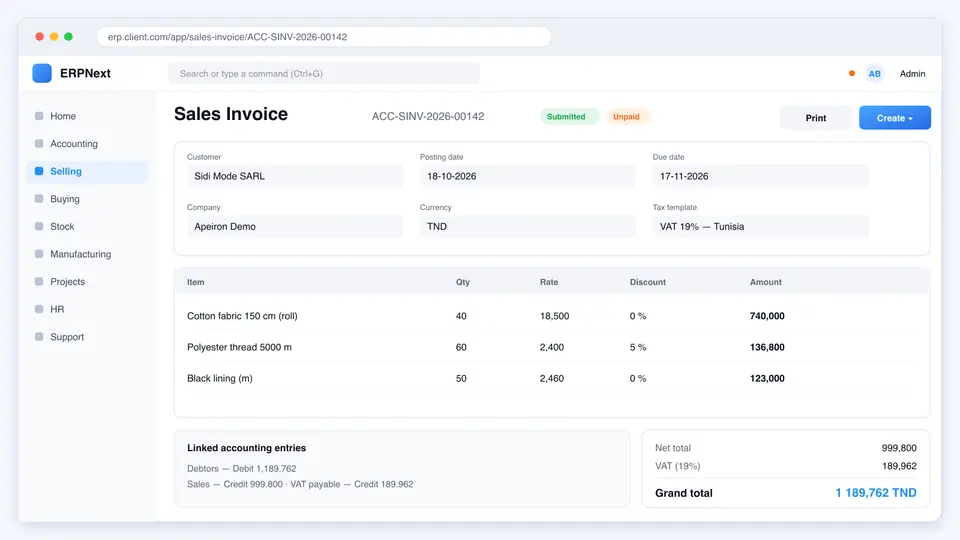Click the Posting date field 18-10-2026
960x540 pixels.
(528, 176)
